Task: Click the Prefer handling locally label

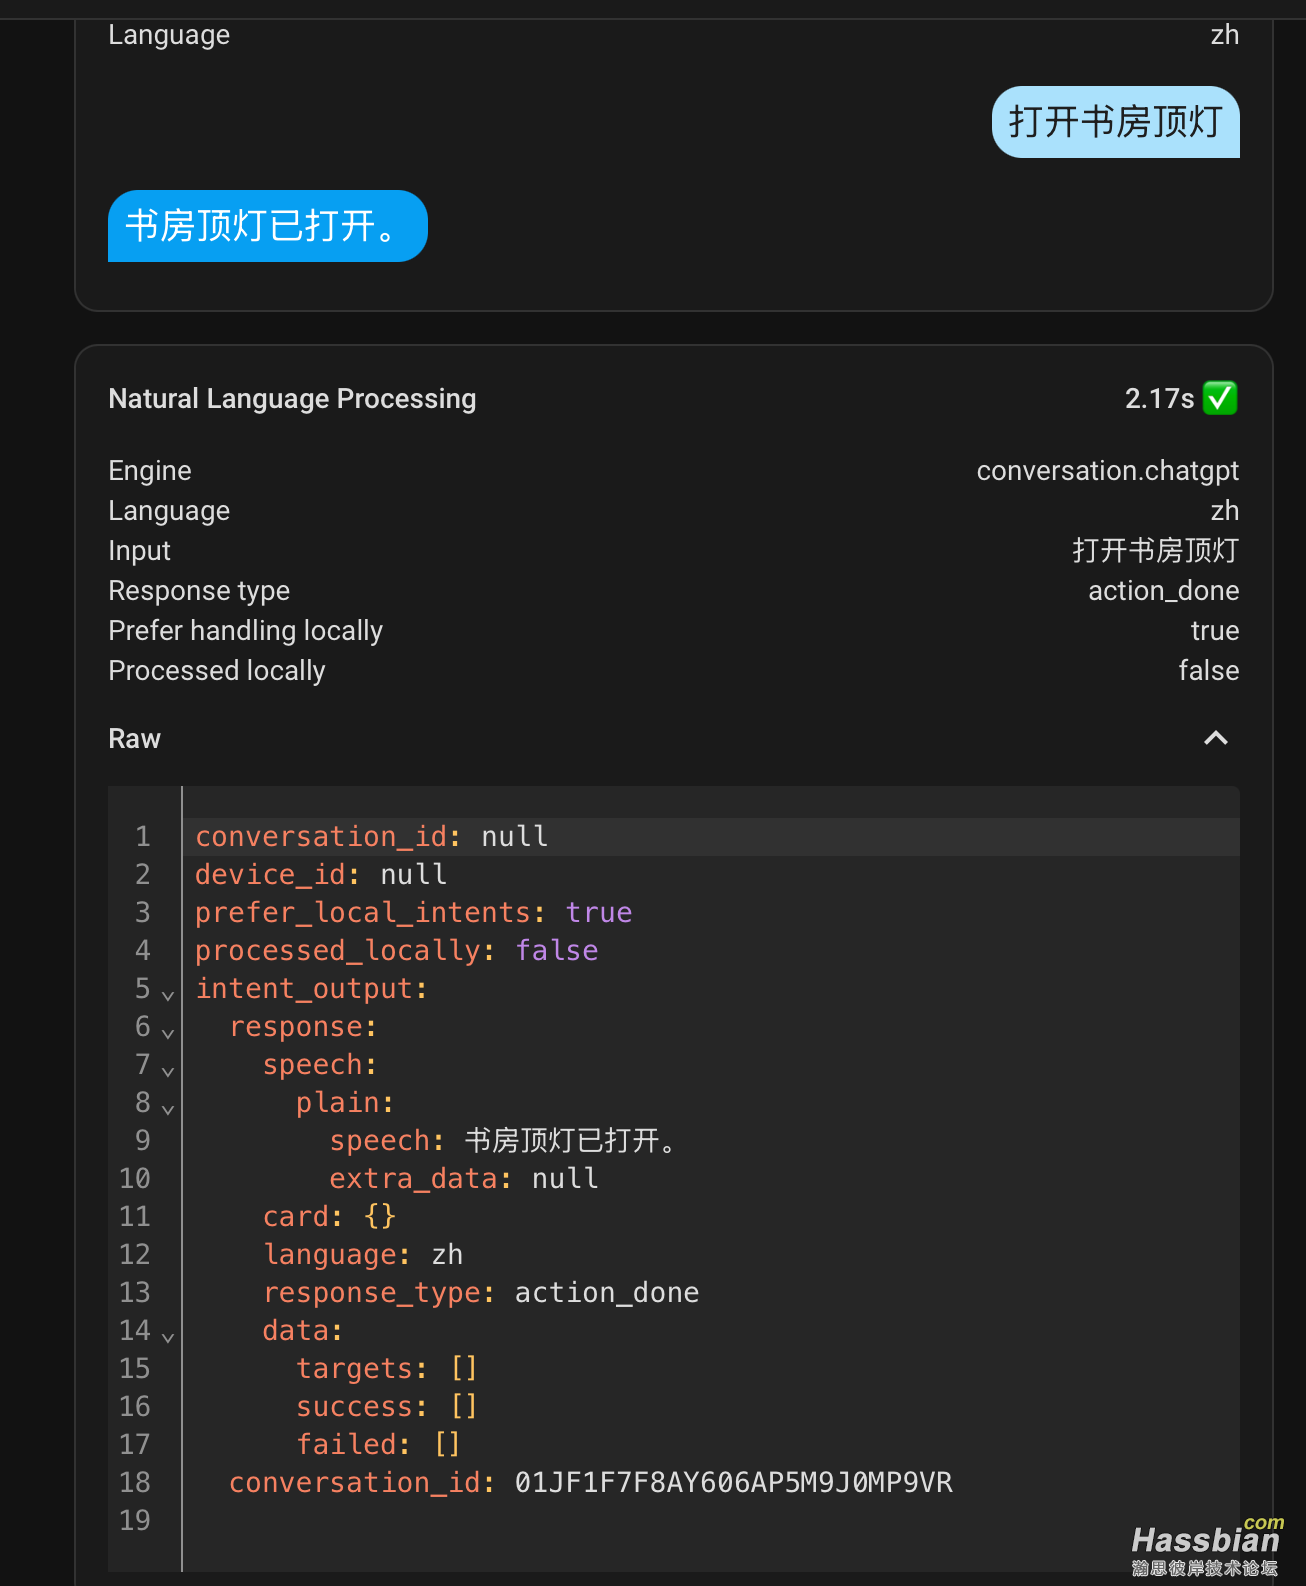Action: [x=246, y=630]
